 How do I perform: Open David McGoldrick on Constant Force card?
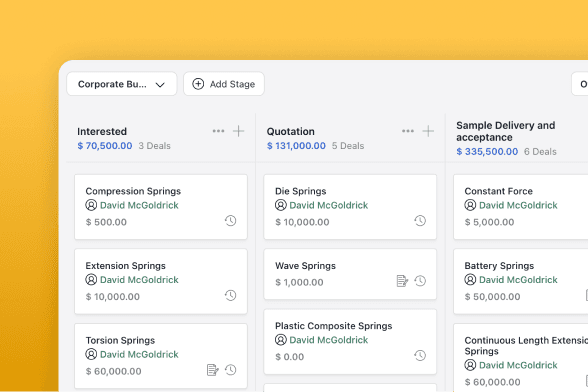[x=518, y=205]
